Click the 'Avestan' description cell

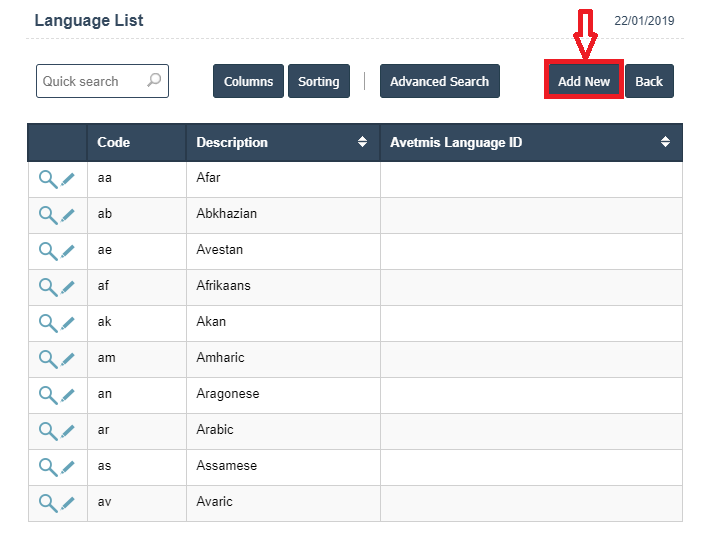coord(283,252)
